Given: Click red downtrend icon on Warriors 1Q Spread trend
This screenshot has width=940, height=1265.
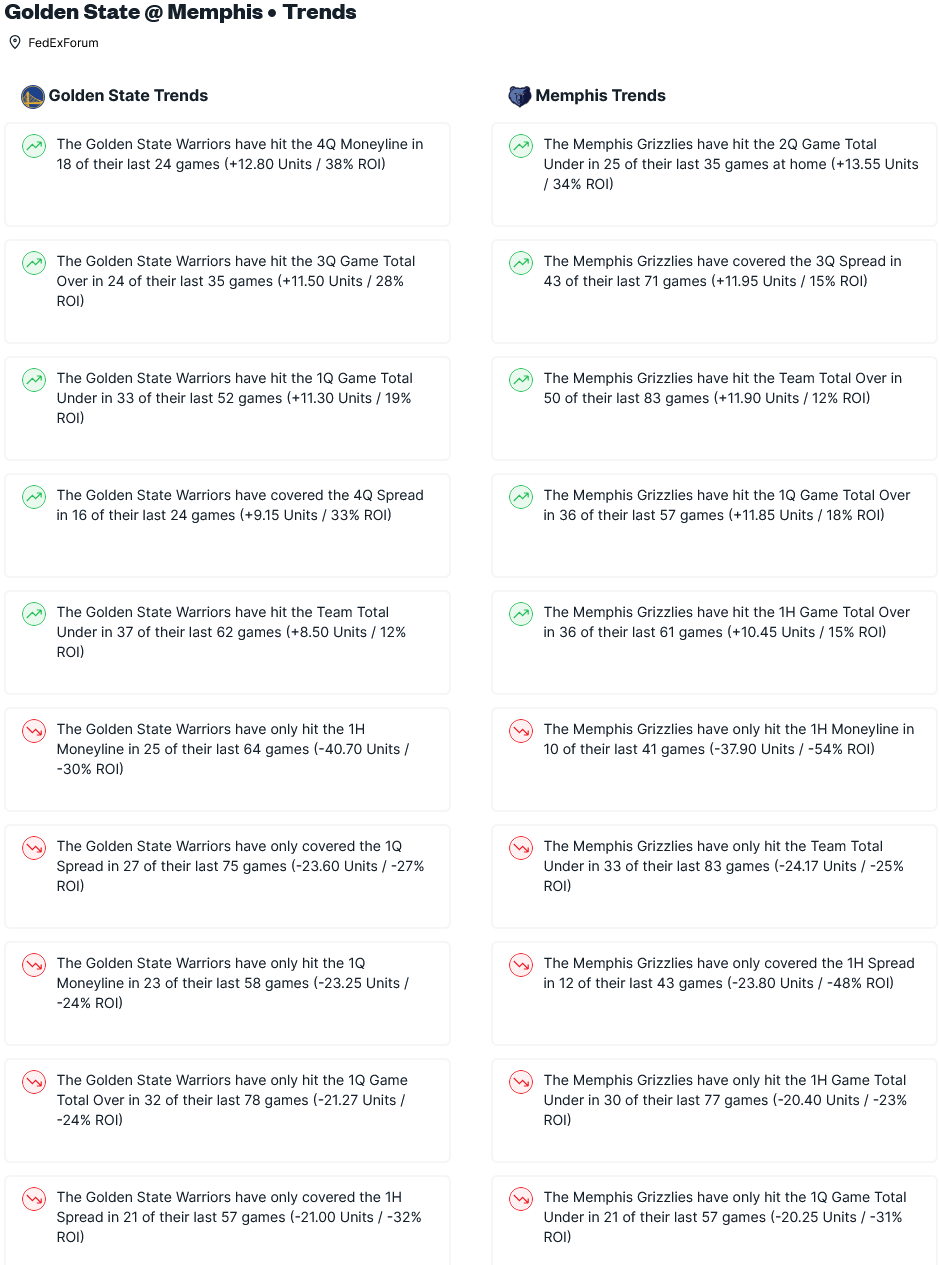Looking at the screenshot, I should click(x=34, y=848).
